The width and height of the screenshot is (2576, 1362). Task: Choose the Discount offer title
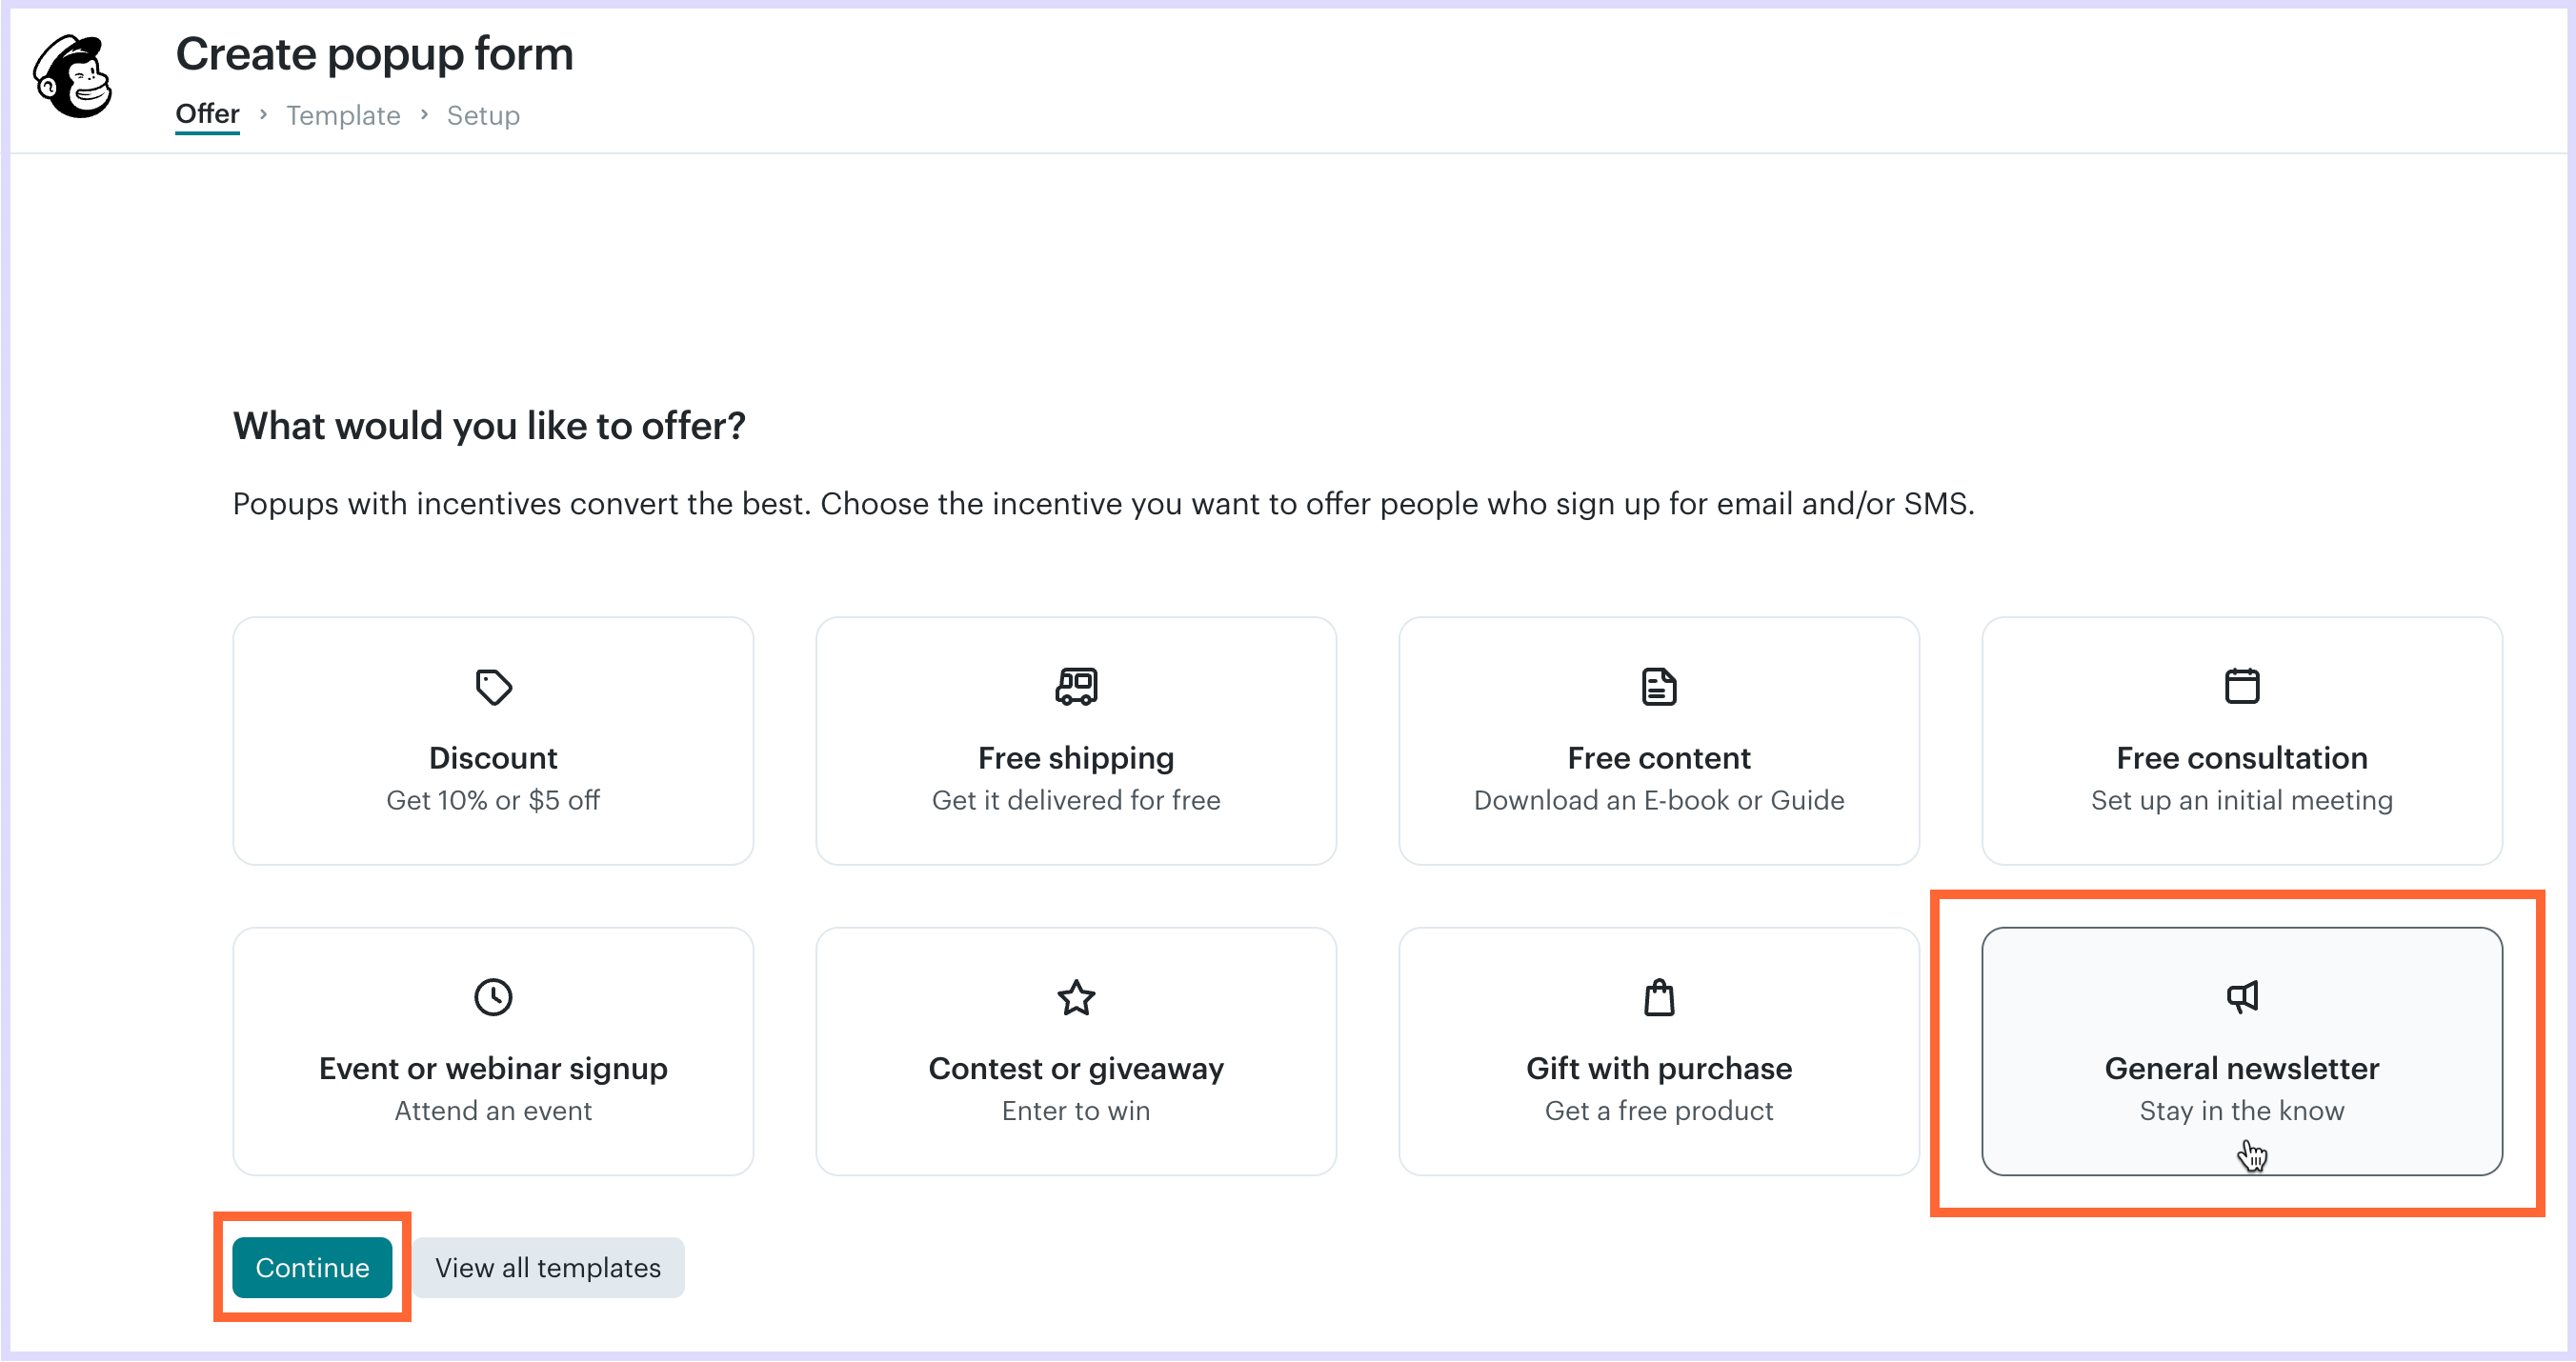click(x=493, y=758)
